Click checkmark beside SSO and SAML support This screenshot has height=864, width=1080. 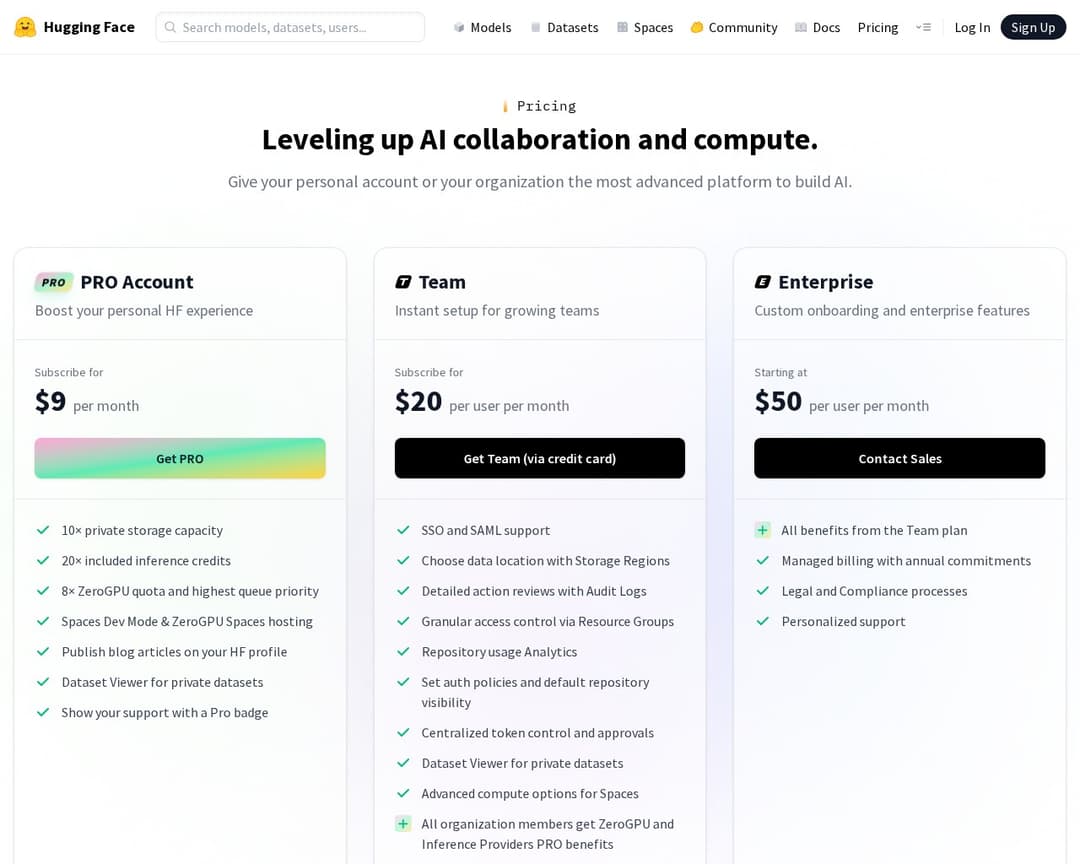(403, 530)
